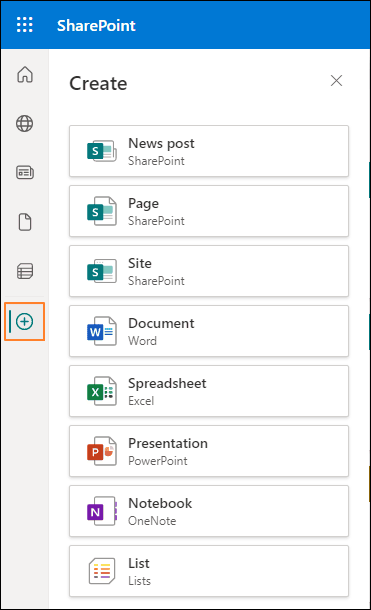Screen dimensions: 371x610
Task: Click the "Create" panel heading
Action: point(98,83)
